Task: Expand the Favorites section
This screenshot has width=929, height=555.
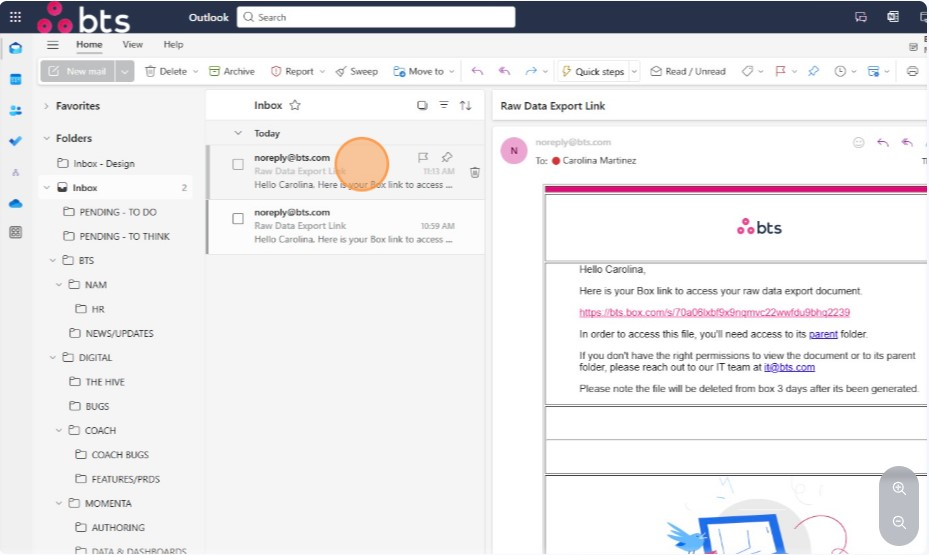Action: (46, 105)
